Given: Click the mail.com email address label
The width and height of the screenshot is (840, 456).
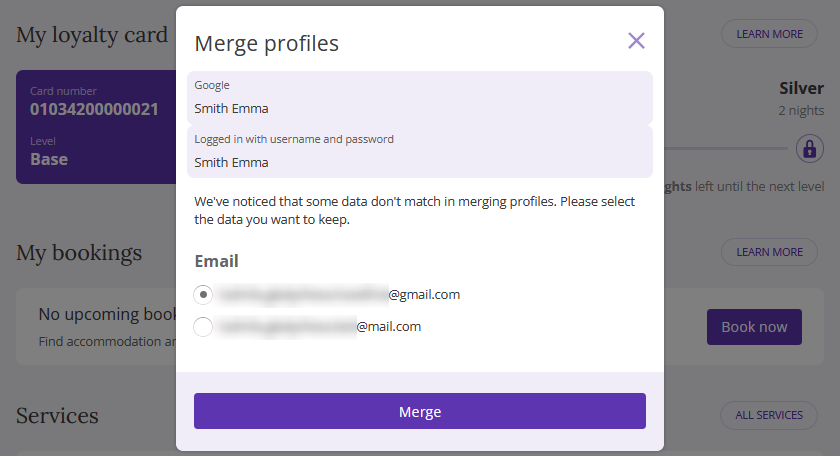Looking at the screenshot, I should click(320, 326).
